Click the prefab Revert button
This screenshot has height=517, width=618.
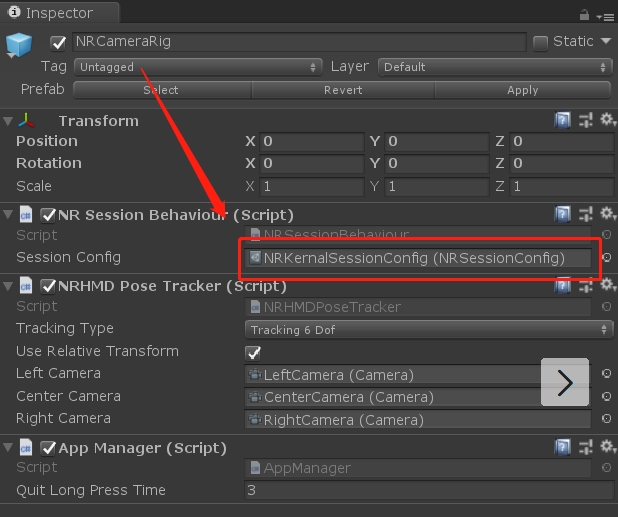coord(343,90)
